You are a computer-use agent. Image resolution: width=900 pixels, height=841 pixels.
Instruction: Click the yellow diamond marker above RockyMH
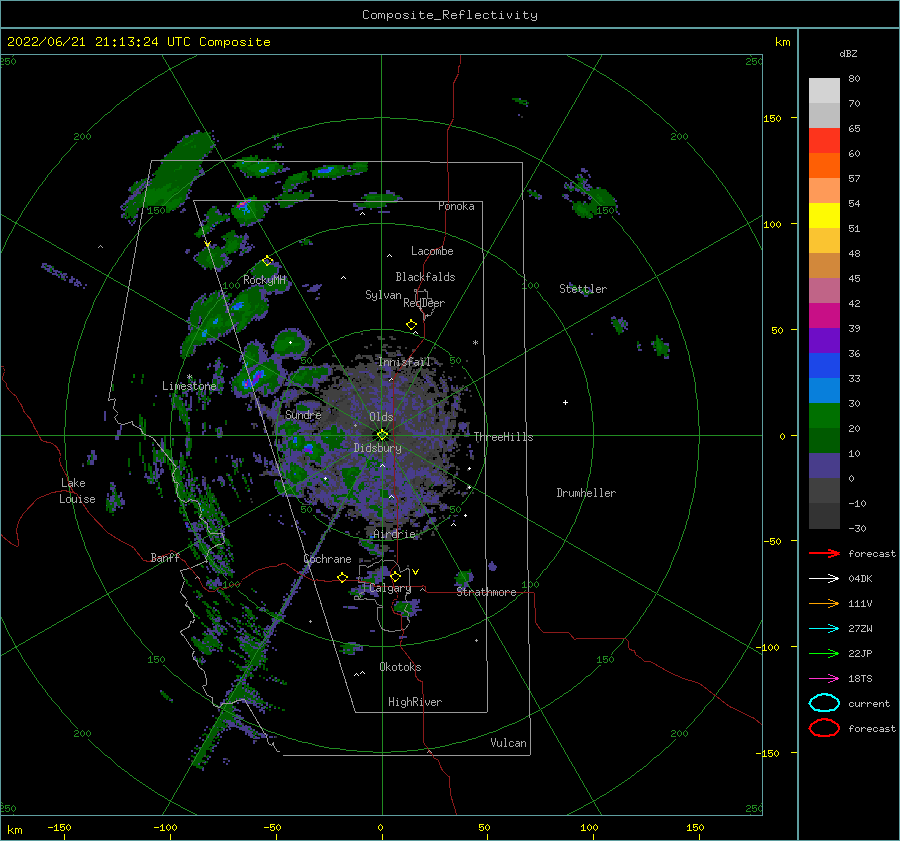pyautogui.click(x=267, y=261)
